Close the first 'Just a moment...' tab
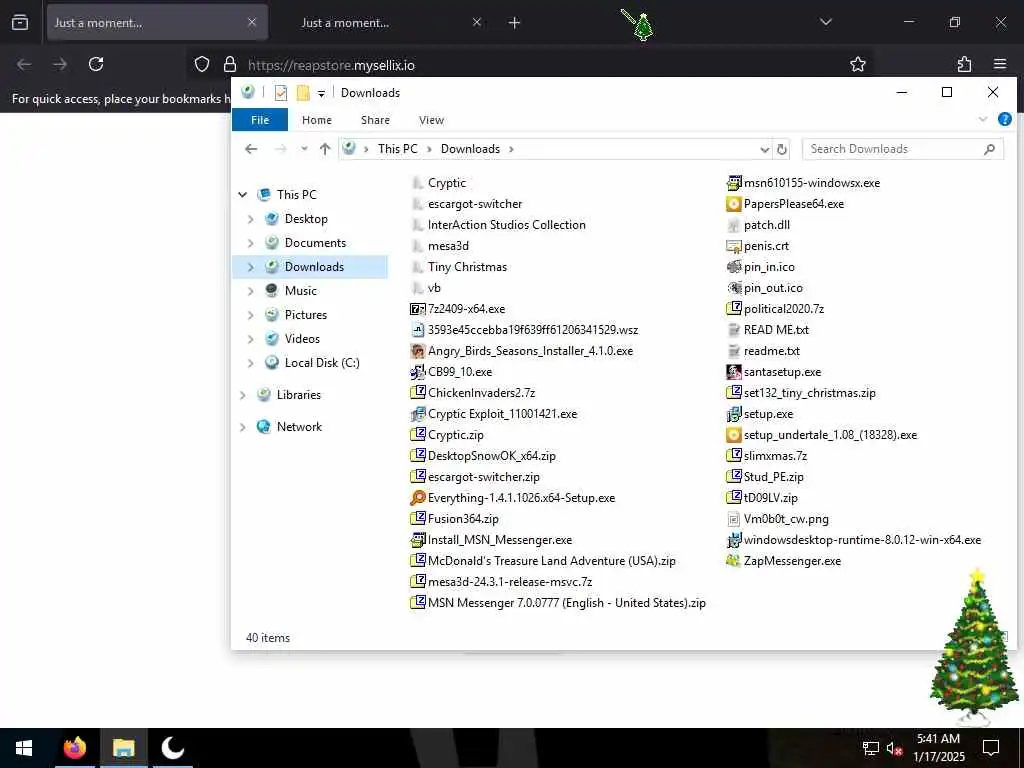 coord(252,22)
